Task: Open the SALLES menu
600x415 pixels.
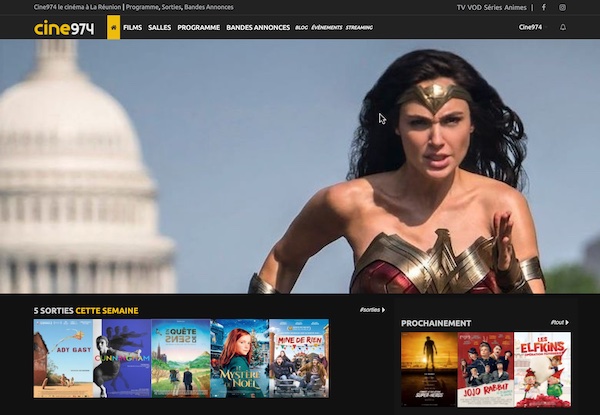Action: point(160,28)
